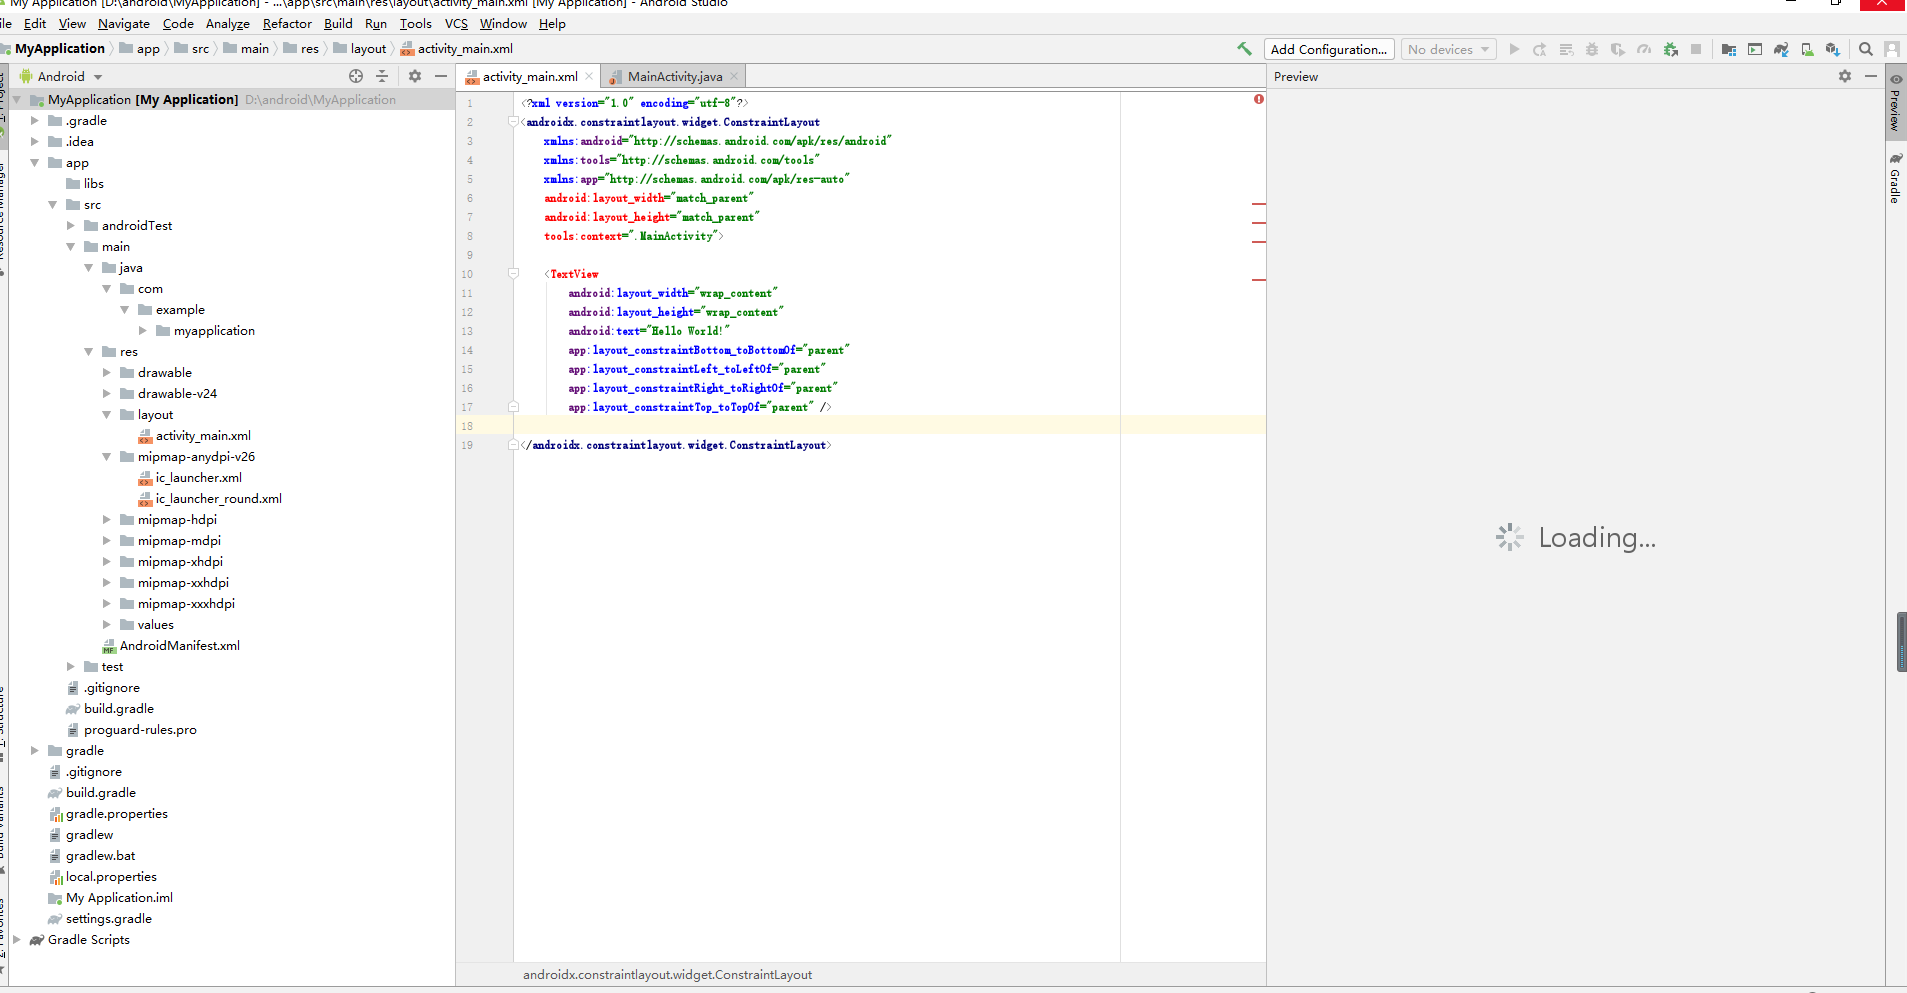Expand the drawable-v24 folder
Screen dimensions: 1907x993
[107, 393]
